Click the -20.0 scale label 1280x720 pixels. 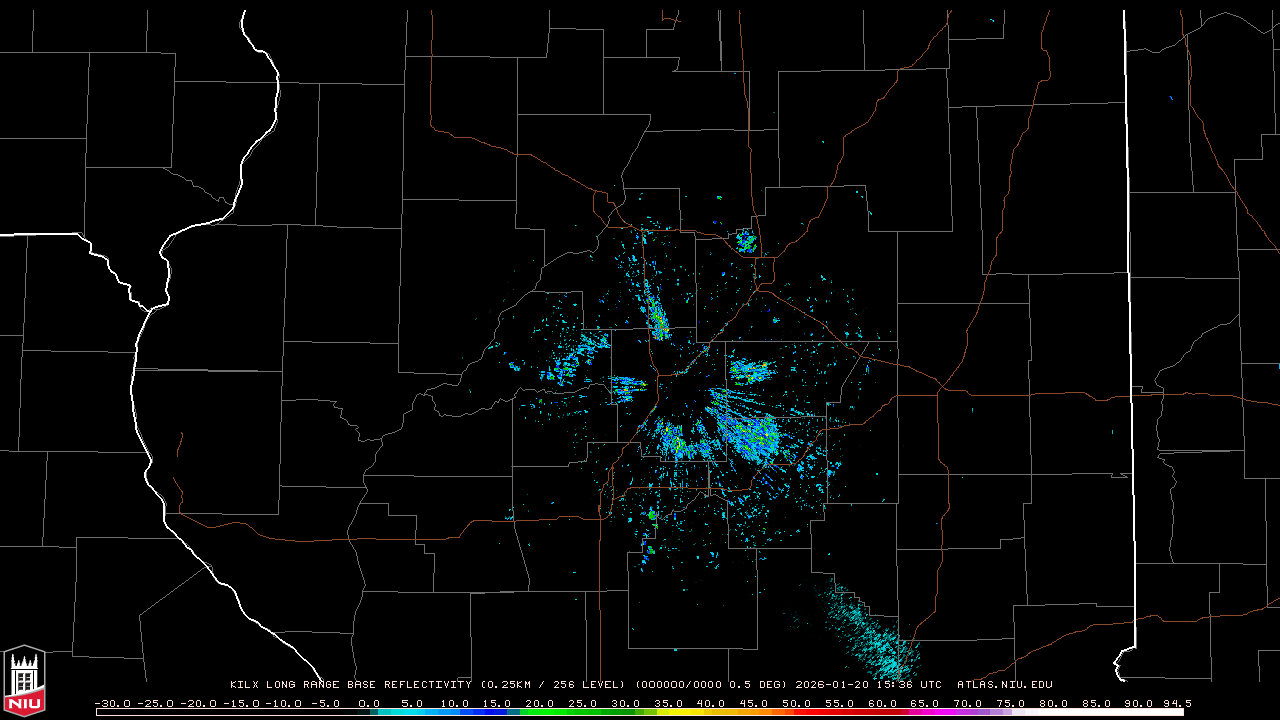coord(198,703)
